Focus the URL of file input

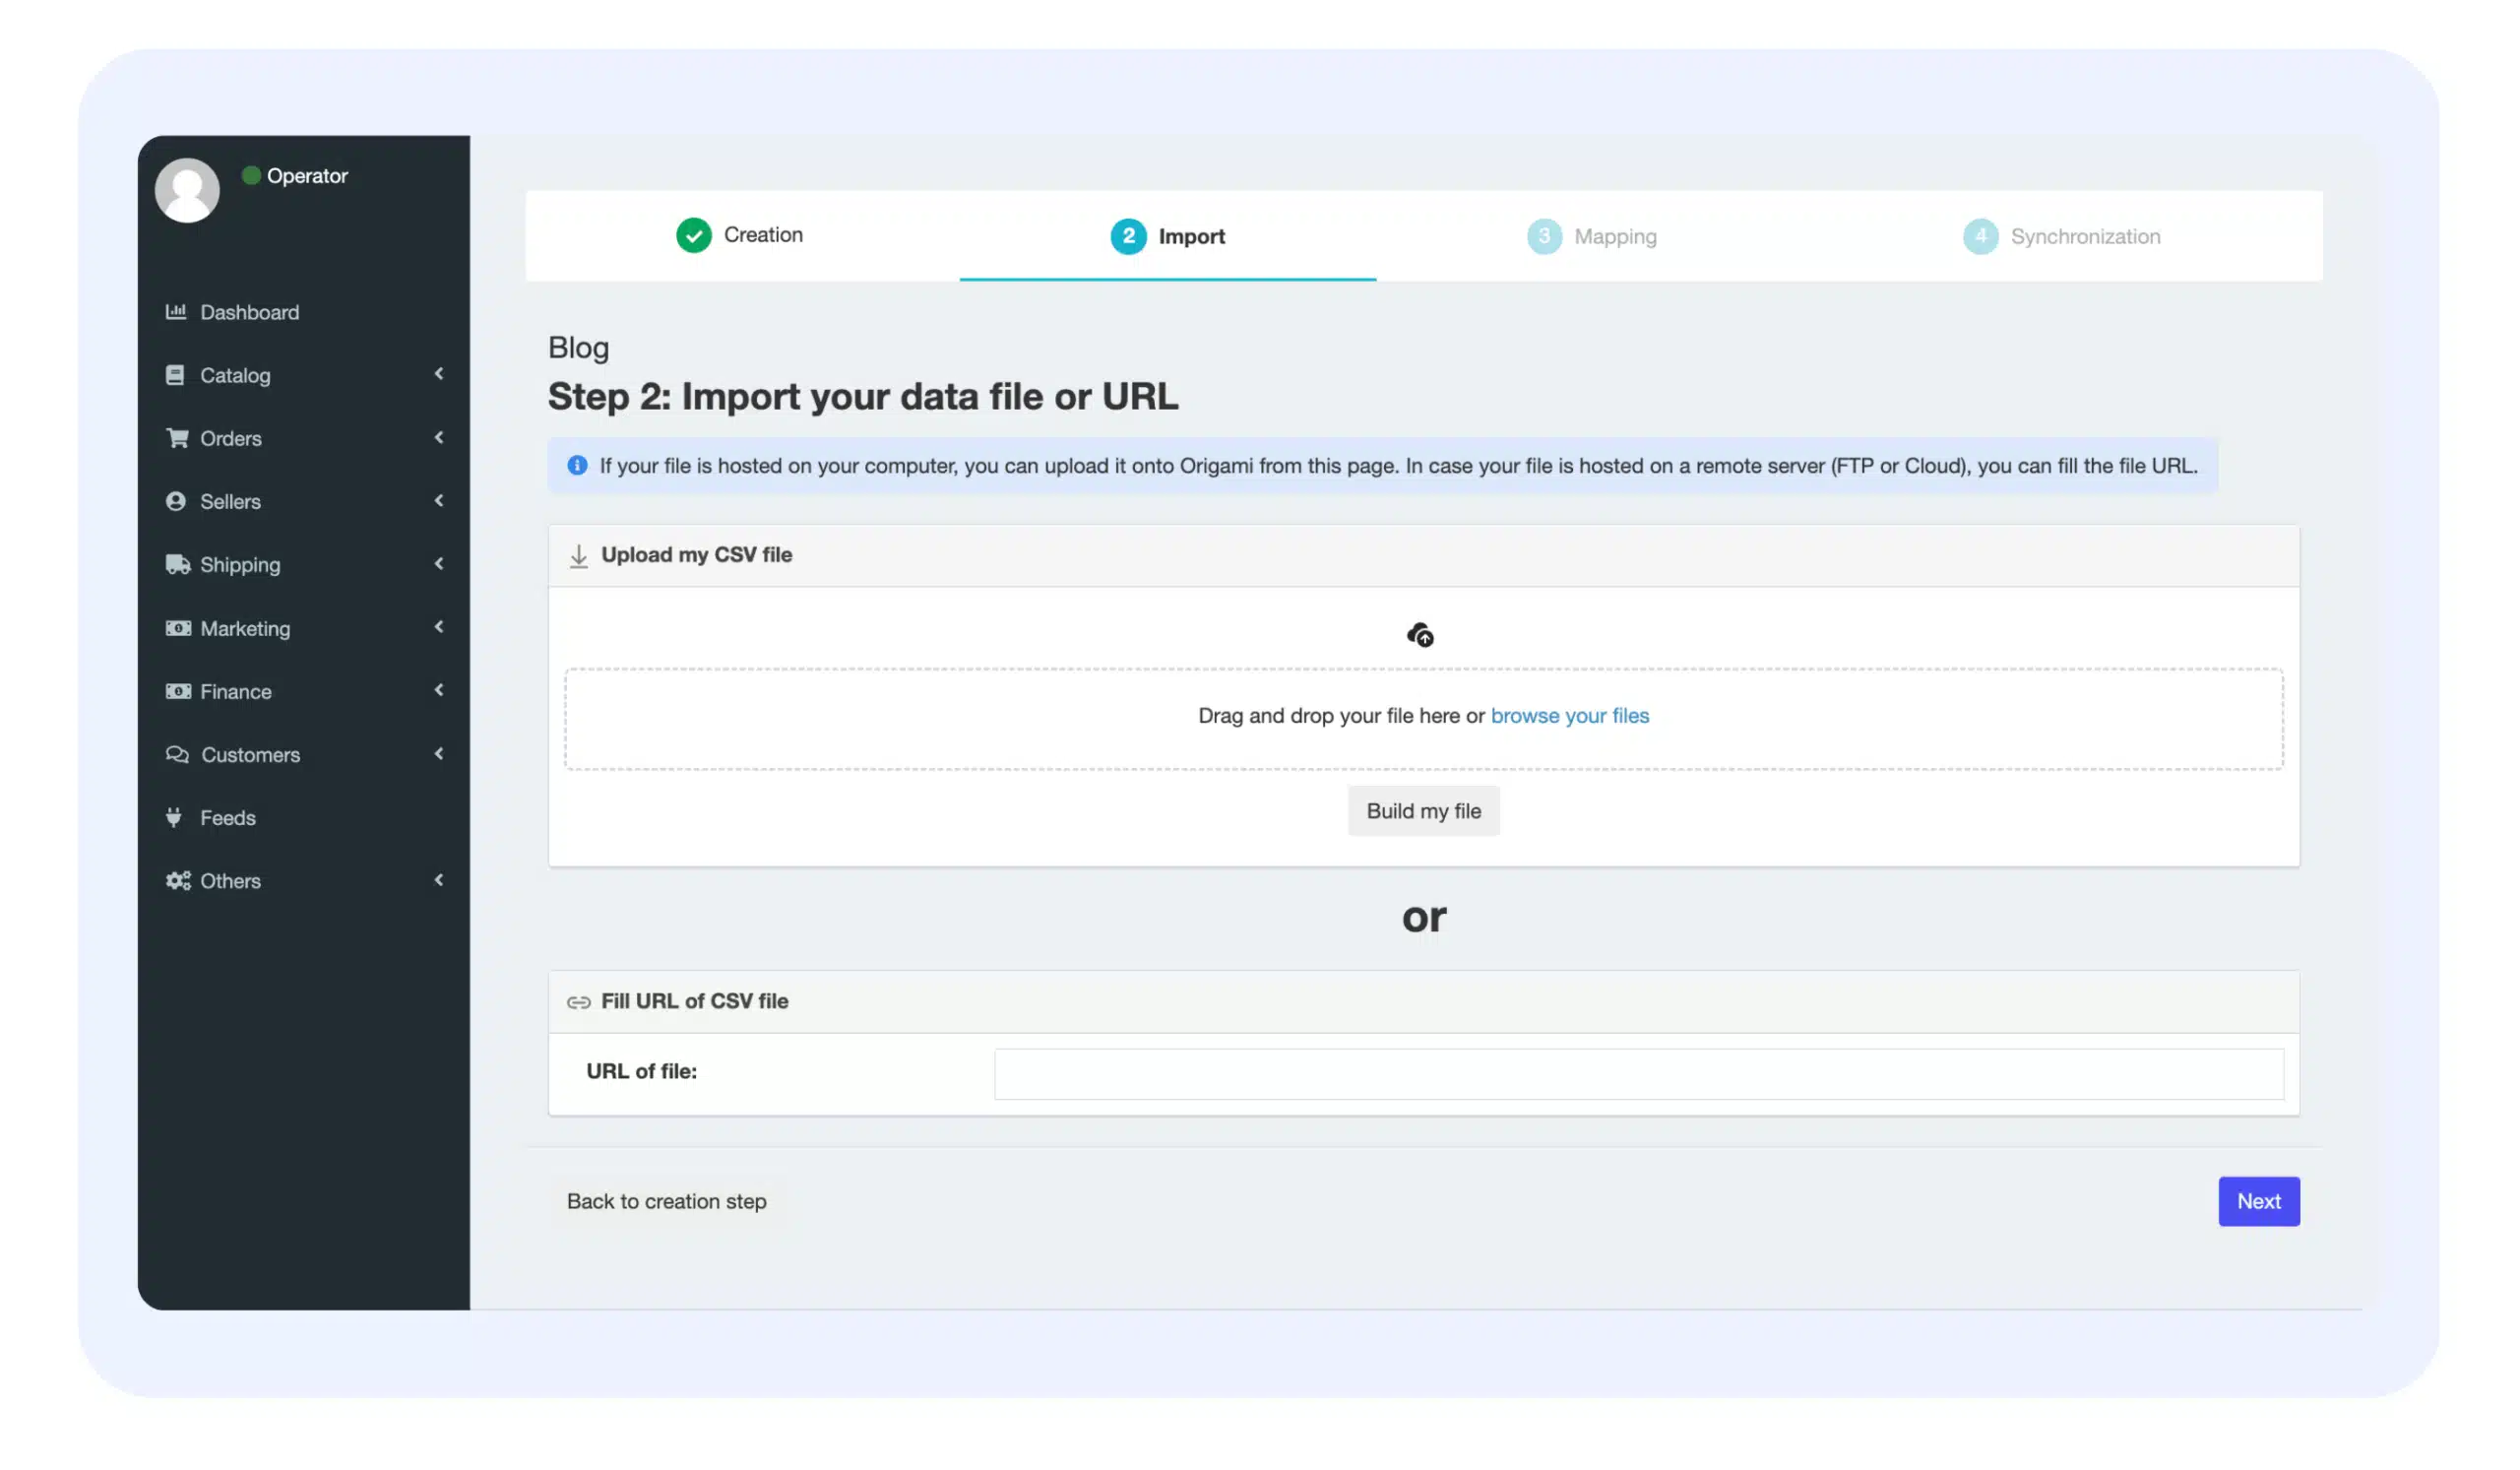pyautogui.click(x=1638, y=1073)
